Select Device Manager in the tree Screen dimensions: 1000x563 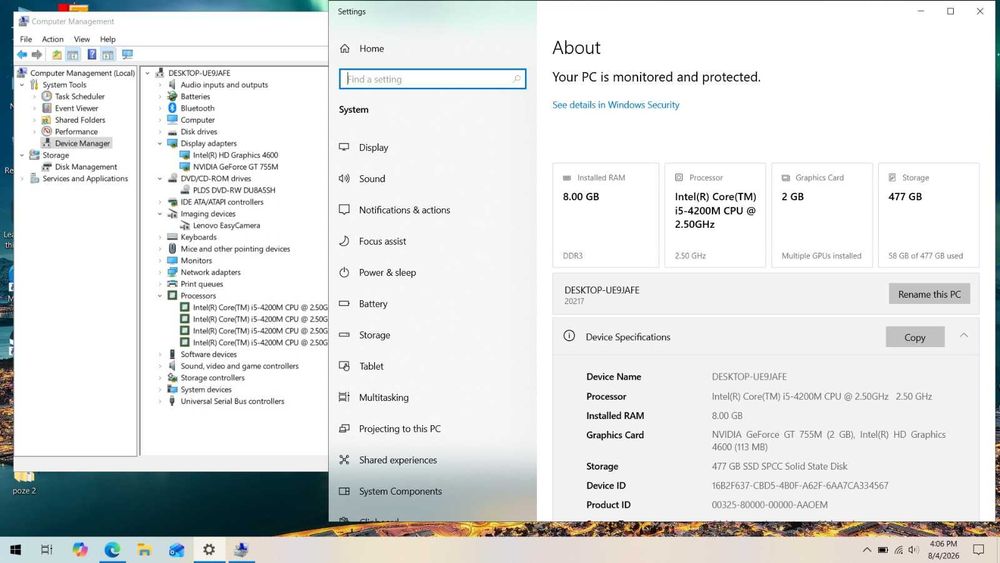(82, 143)
